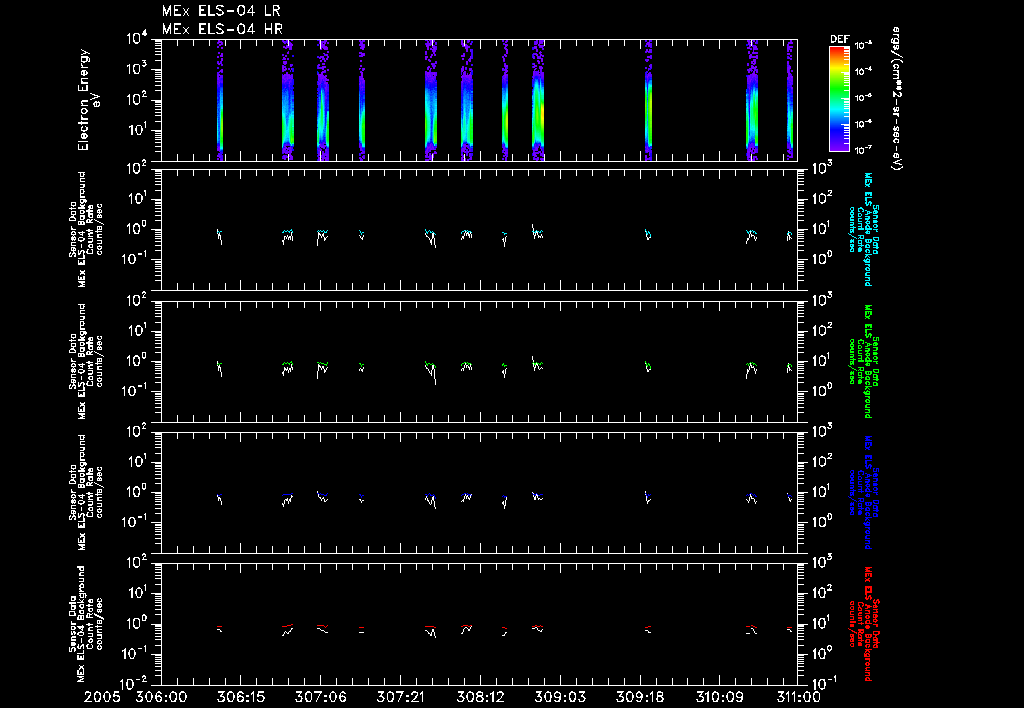1024x708 pixels.
Task: Click the 10^4 tick on the Electron Energy axis
Action: [x=137, y=40]
